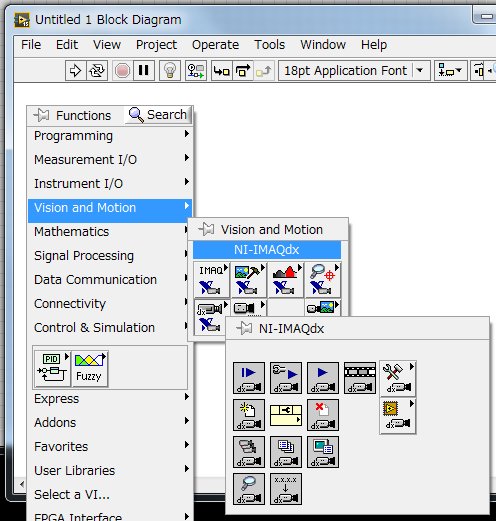Open IMAQdx Low Level tools subpalette
The height and width of the screenshot is (521, 496).
pos(398,379)
